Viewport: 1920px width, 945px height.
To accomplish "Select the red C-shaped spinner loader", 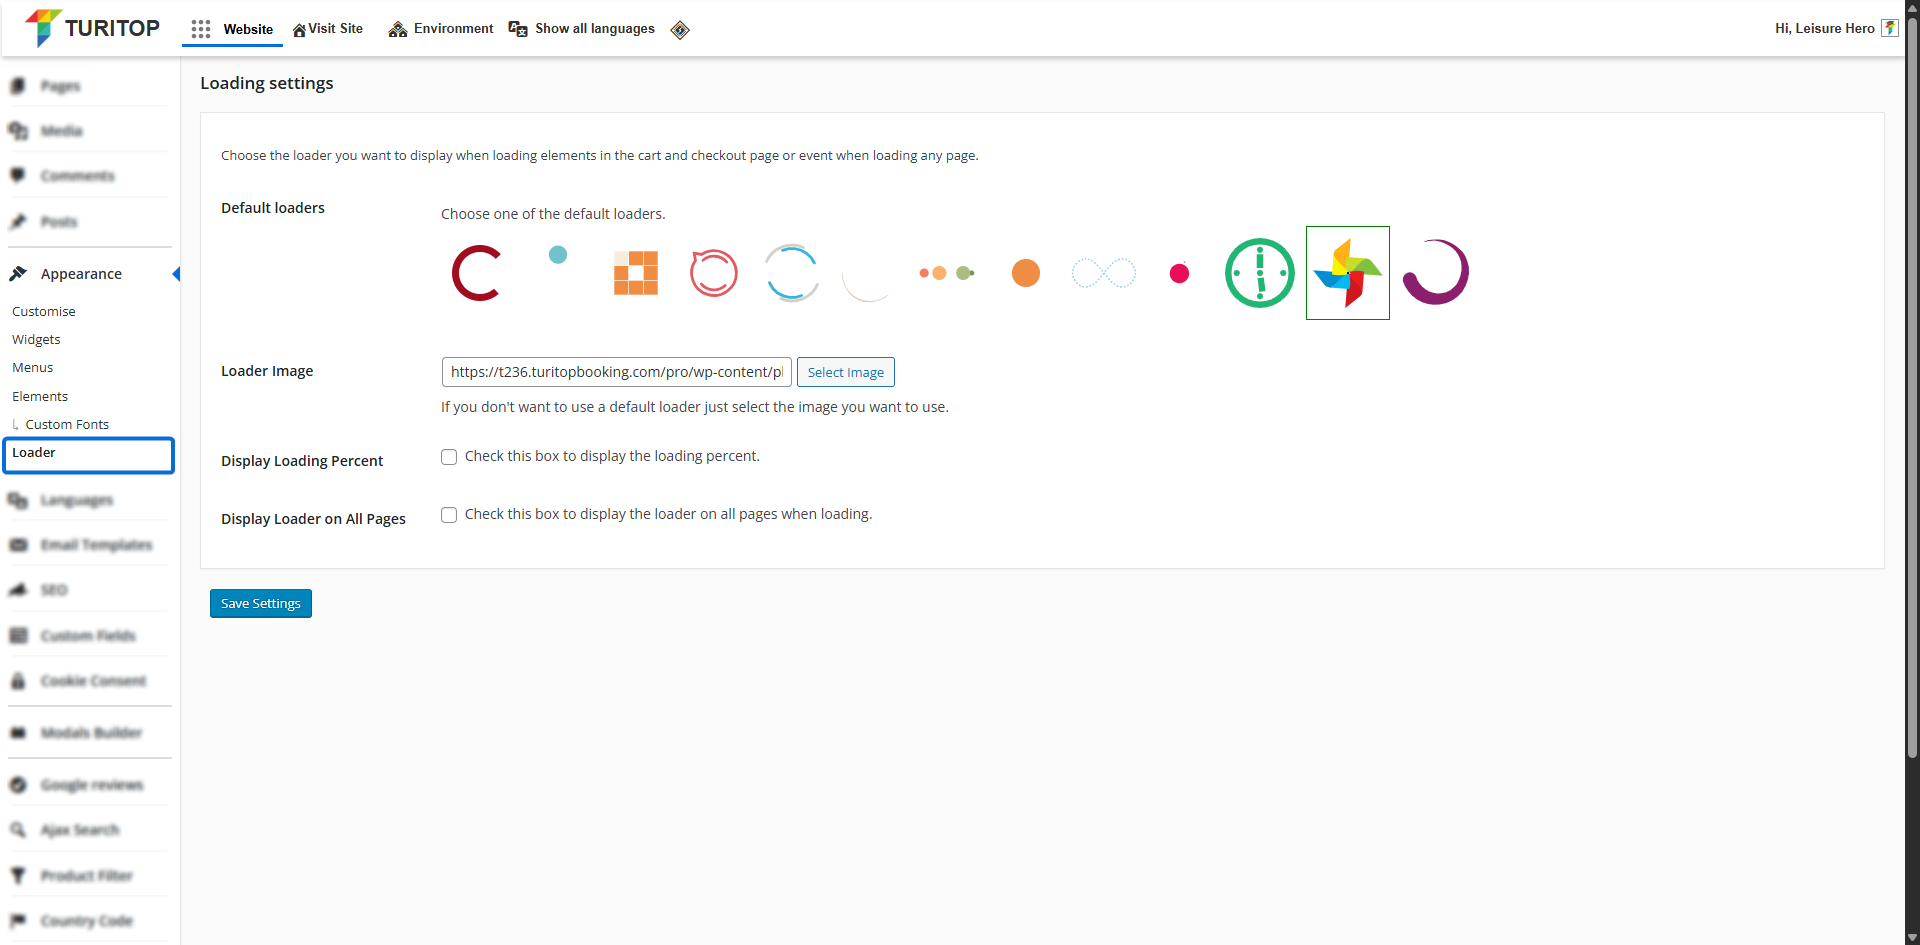I will (476, 273).
